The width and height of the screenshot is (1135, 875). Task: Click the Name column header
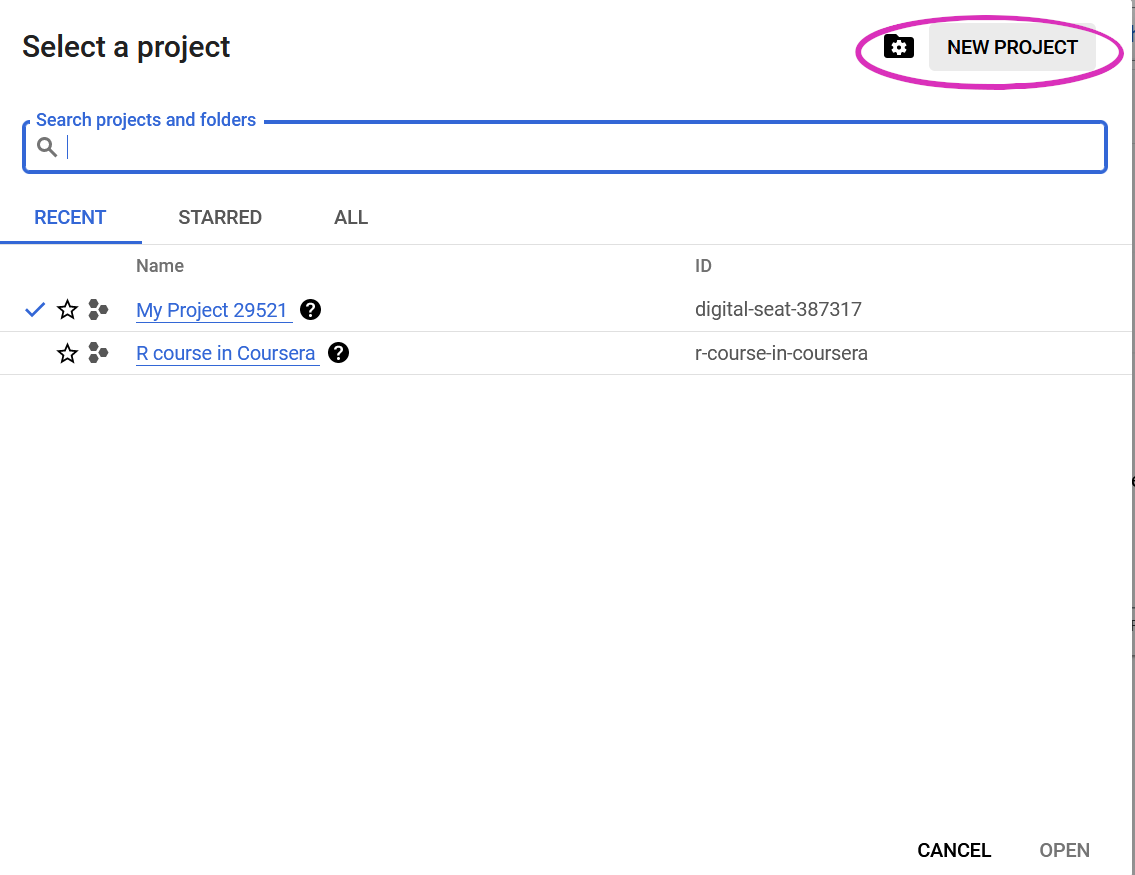click(x=160, y=265)
